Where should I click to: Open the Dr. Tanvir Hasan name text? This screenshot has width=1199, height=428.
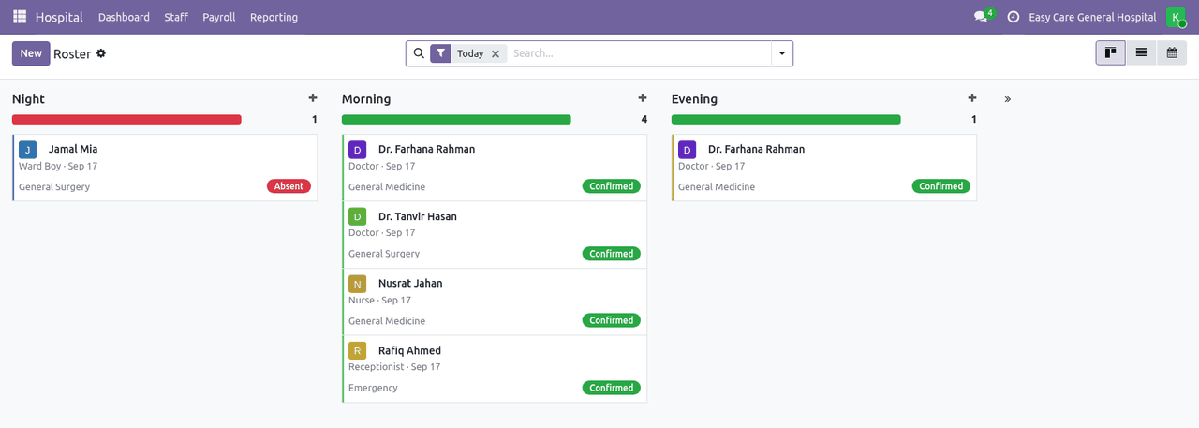417,216
